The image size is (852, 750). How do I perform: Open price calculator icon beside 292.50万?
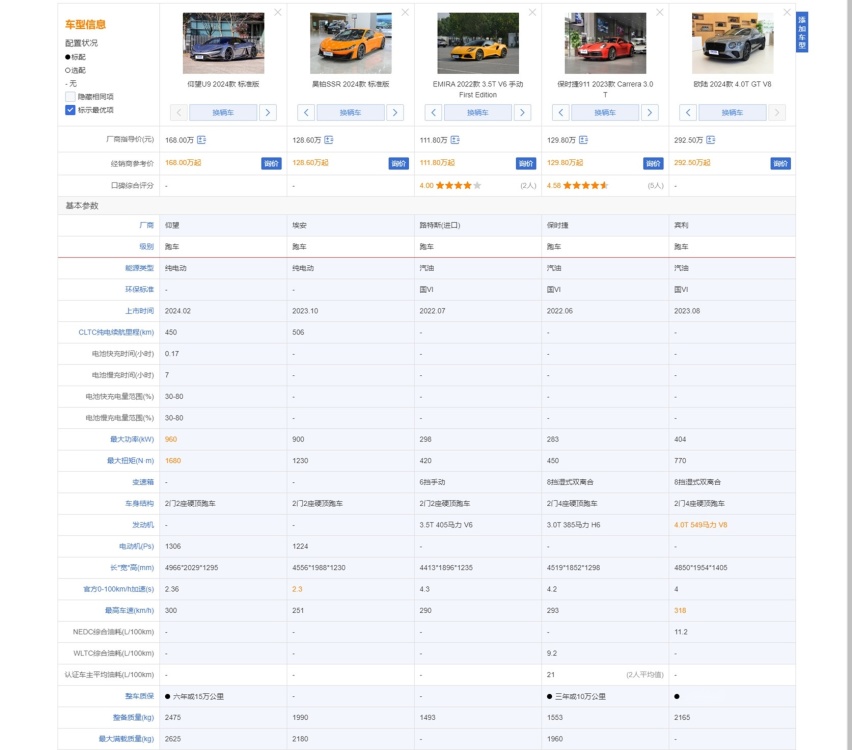pyautogui.click(x=710, y=140)
